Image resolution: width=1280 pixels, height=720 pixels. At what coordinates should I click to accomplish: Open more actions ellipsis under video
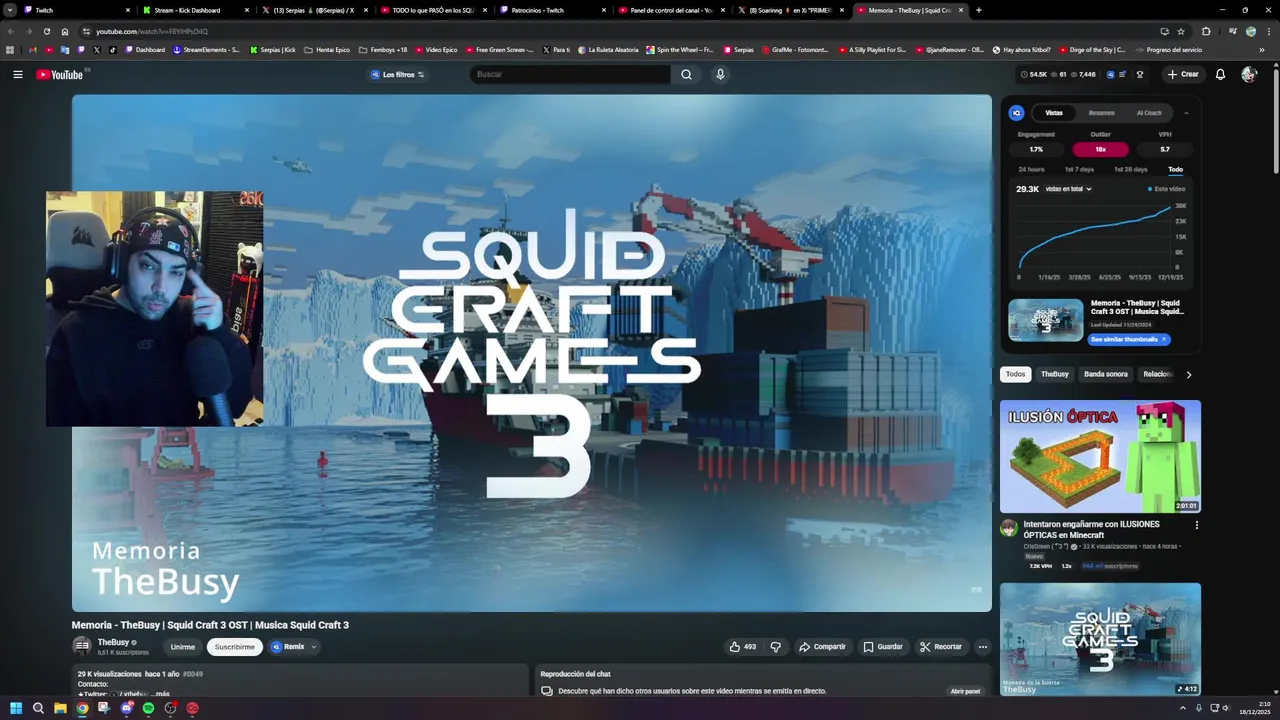click(982, 647)
